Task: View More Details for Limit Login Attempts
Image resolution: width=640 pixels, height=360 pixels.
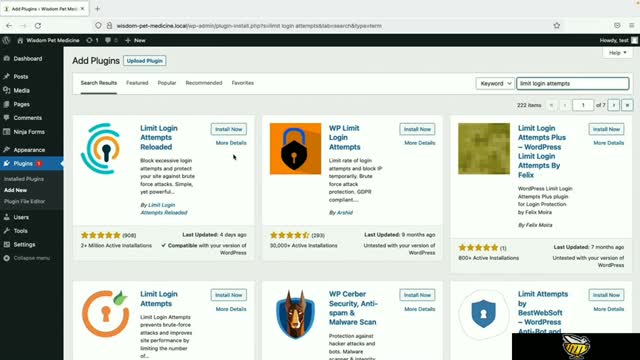Action: click(231, 309)
